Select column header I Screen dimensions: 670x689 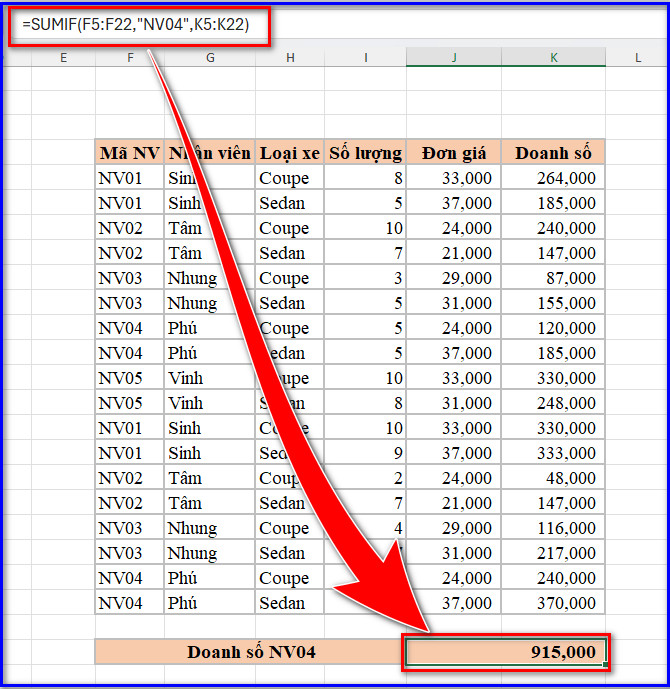366,58
